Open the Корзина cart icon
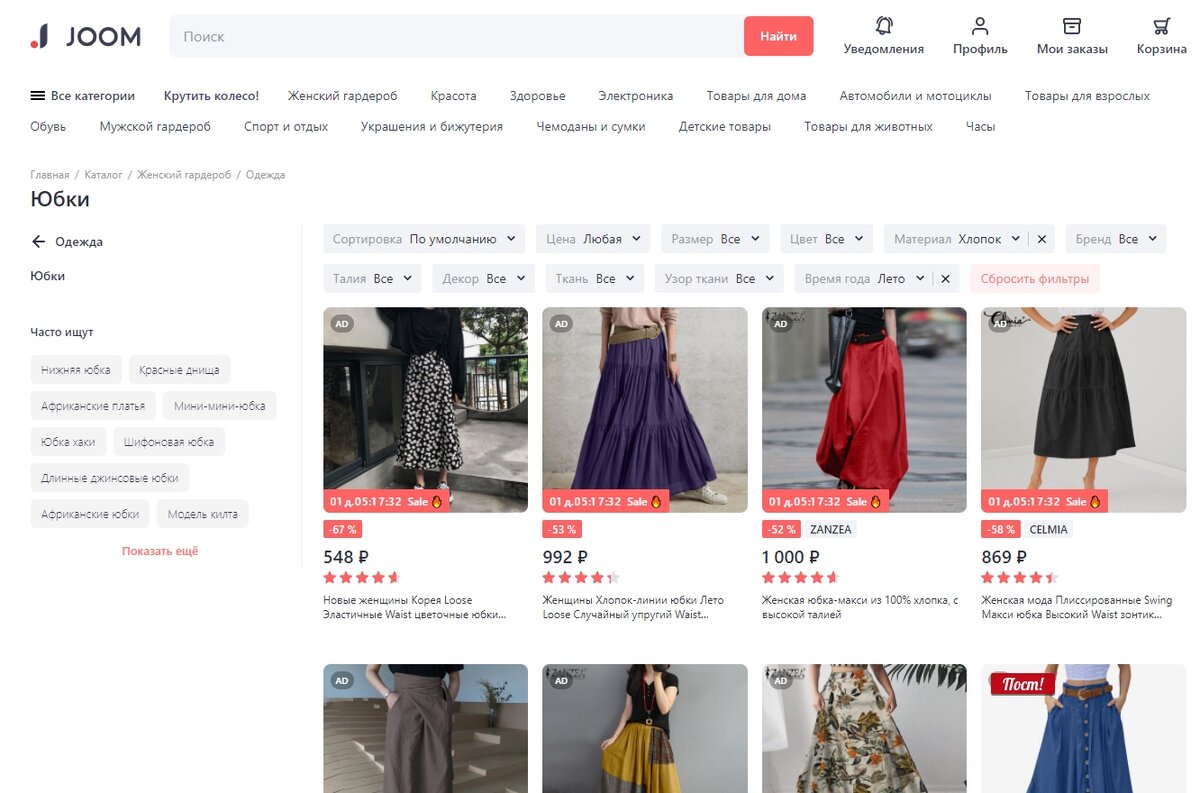 [1161, 26]
